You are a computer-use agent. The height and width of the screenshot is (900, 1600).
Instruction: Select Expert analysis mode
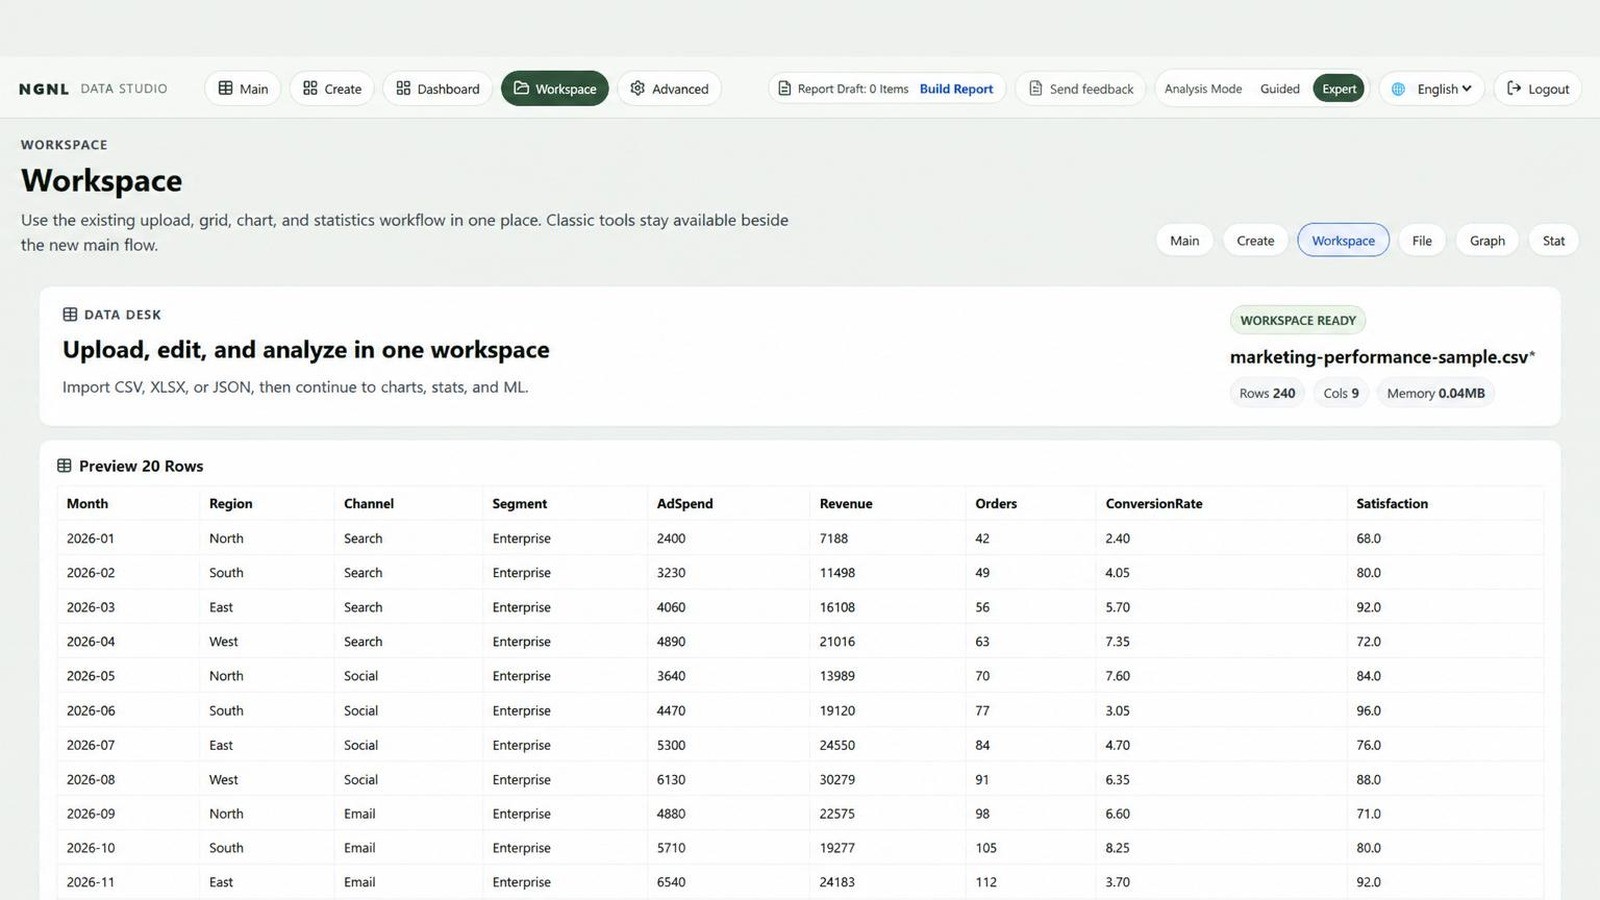click(1339, 88)
